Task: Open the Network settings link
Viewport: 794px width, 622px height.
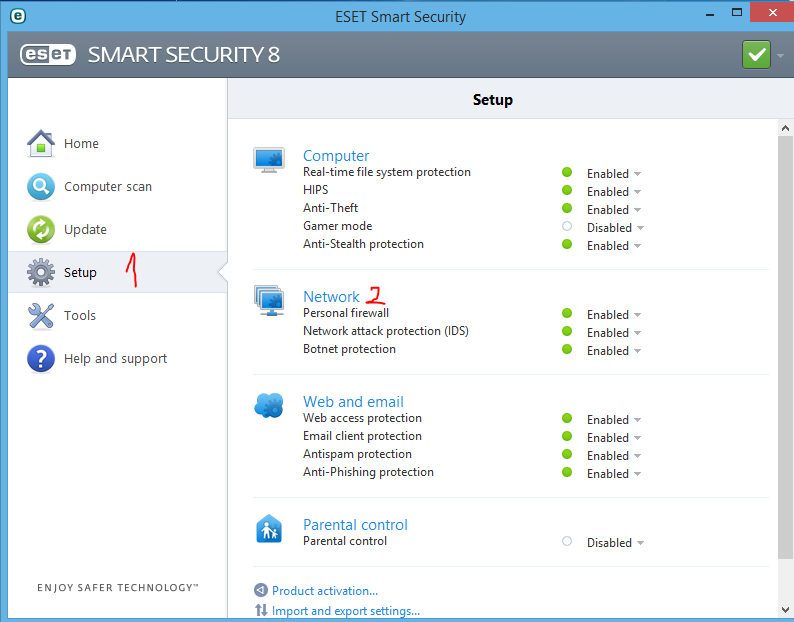Action: 331,297
